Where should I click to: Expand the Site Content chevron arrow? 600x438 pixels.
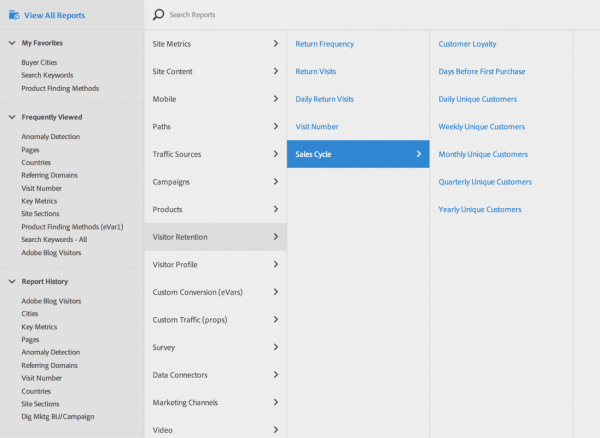click(x=276, y=71)
